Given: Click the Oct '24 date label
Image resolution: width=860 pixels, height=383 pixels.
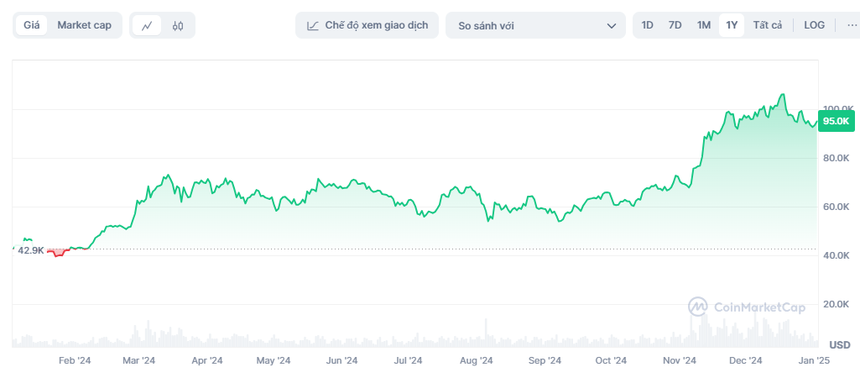Looking at the screenshot, I should tap(611, 361).
